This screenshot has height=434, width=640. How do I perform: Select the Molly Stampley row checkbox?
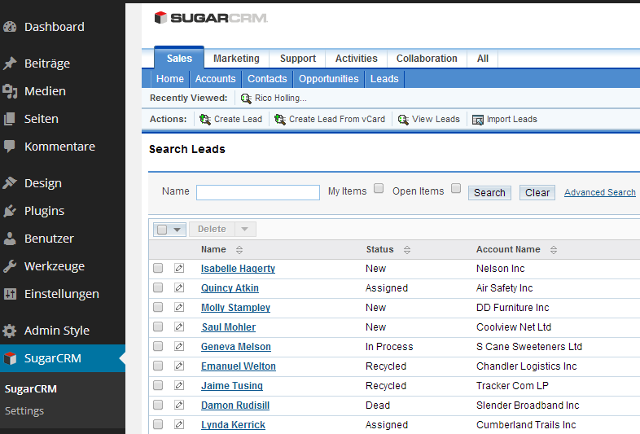pyautogui.click(x=158, y=307)
